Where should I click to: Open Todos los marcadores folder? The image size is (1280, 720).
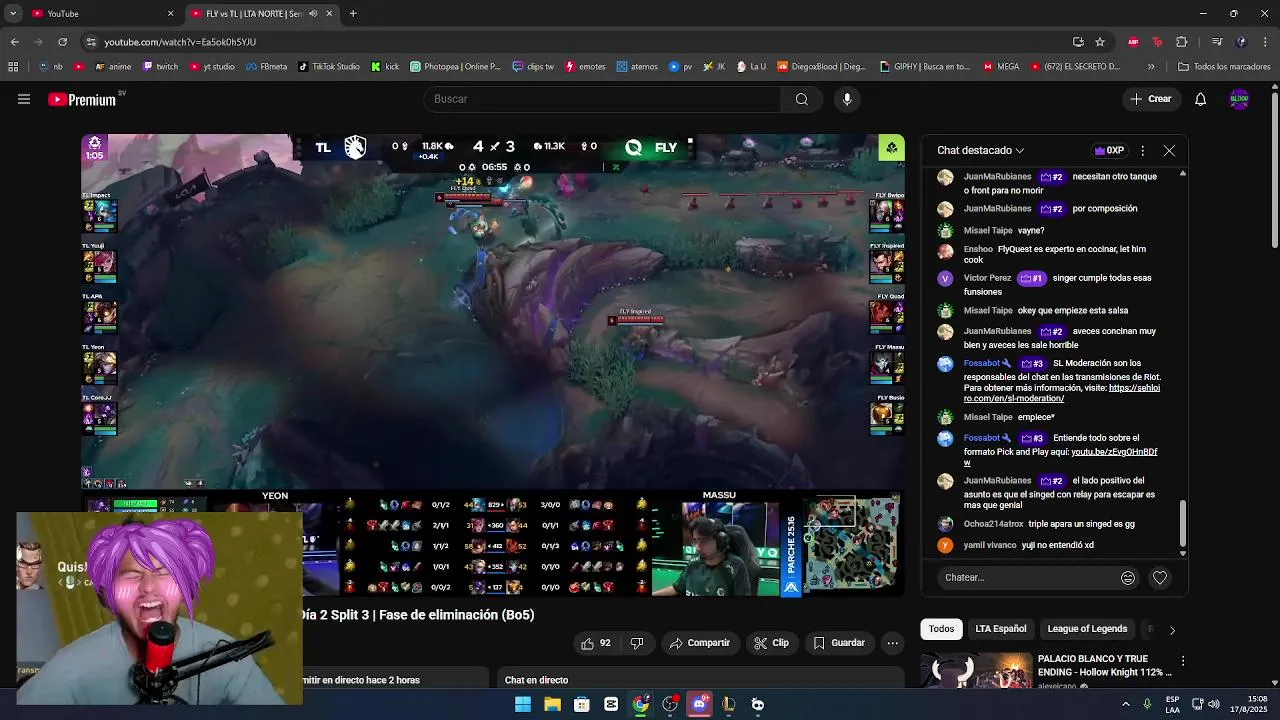pos(1224,67)
